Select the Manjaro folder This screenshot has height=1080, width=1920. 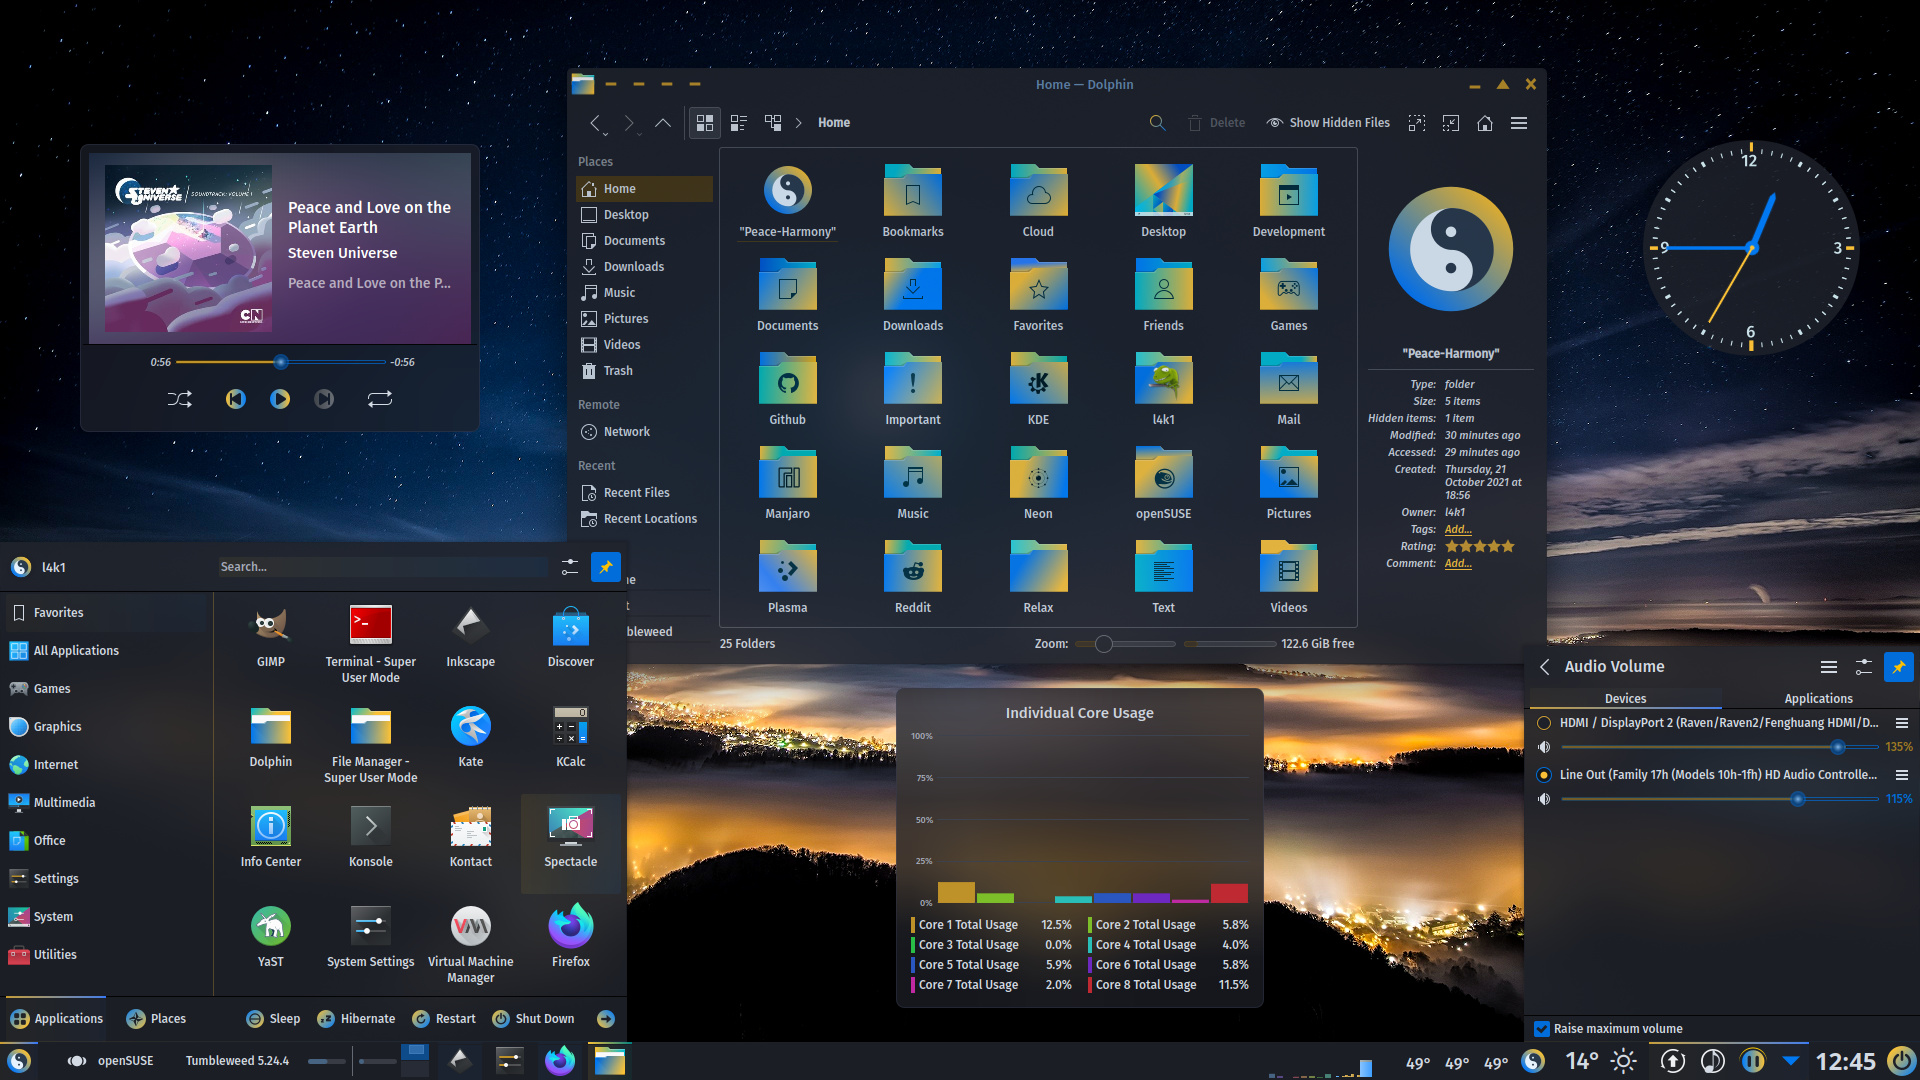(787, 485)
